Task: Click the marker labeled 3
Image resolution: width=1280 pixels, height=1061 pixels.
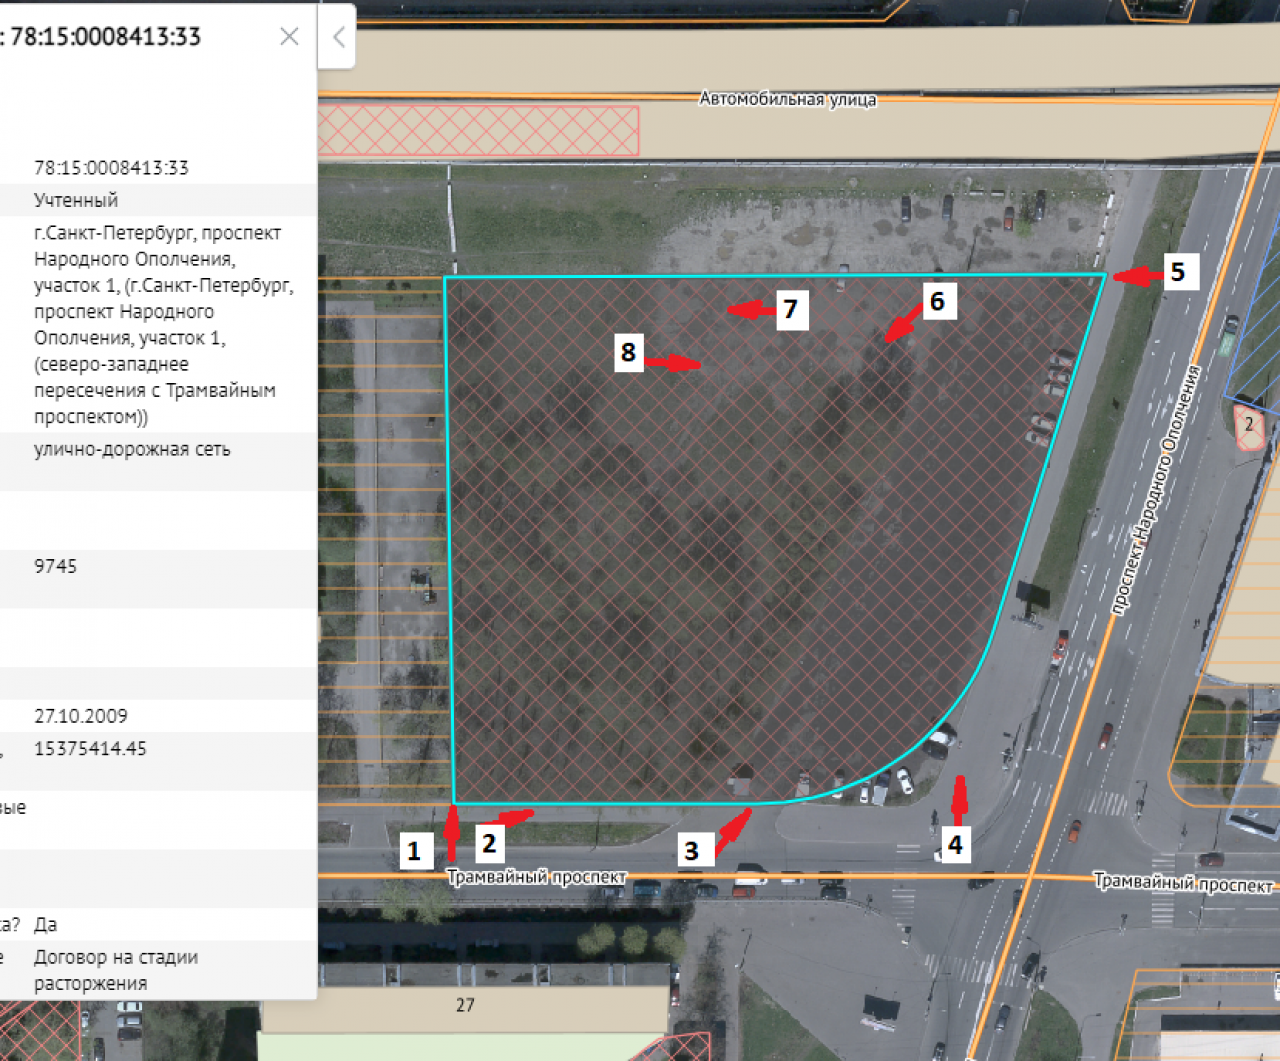Action: (691, 851)
